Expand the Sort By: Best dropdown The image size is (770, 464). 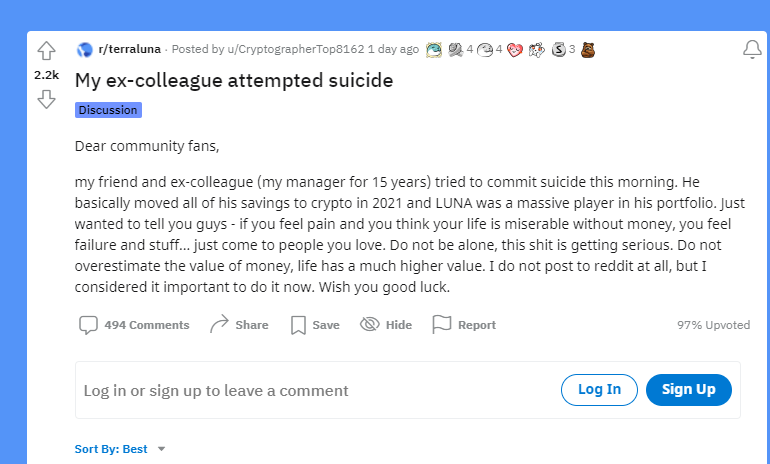tap(120, 449)
